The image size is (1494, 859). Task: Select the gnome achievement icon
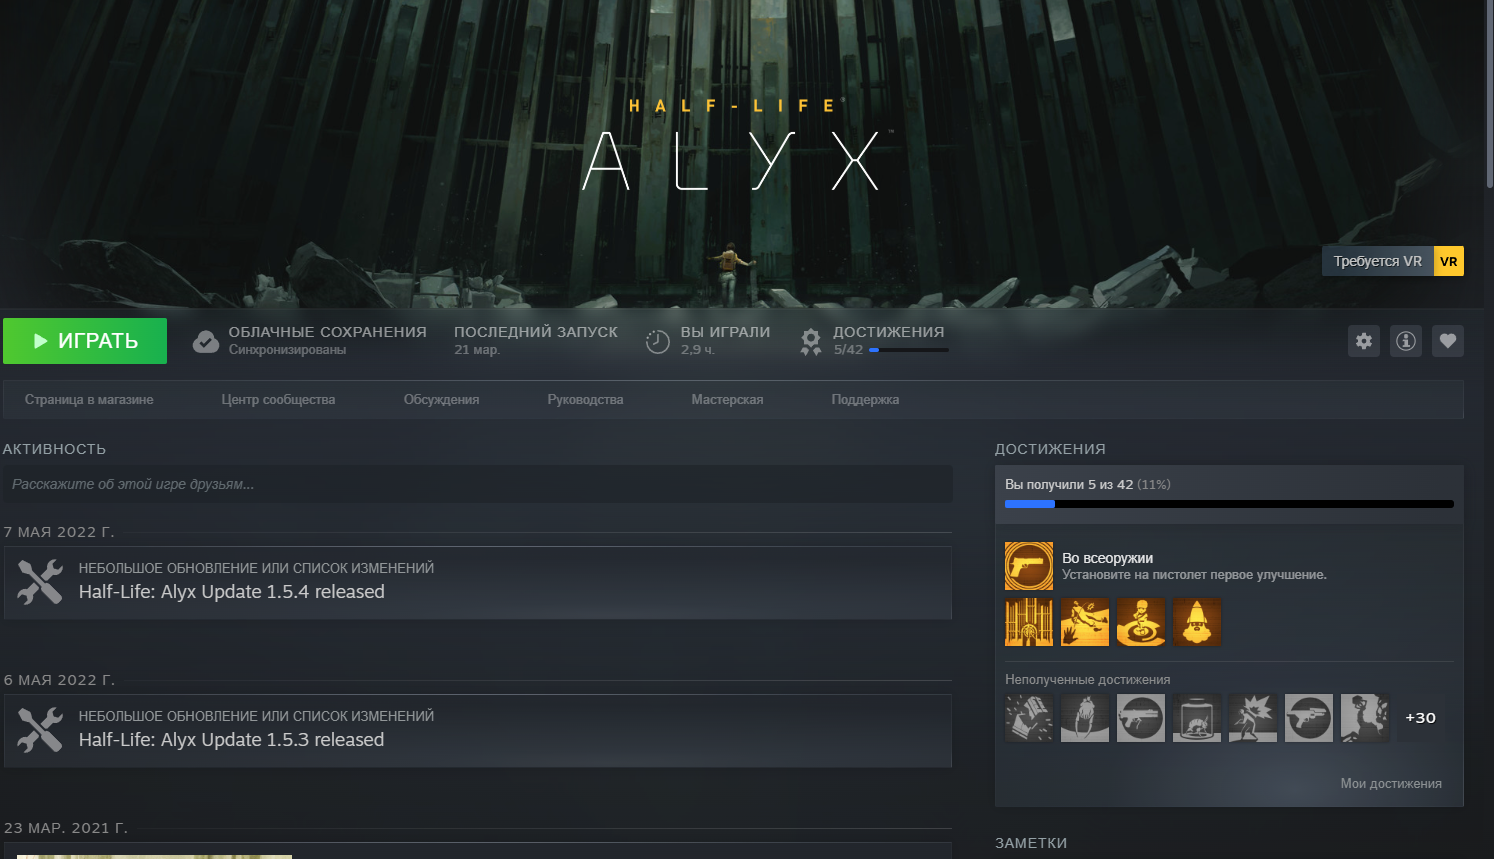point(1197,622)
